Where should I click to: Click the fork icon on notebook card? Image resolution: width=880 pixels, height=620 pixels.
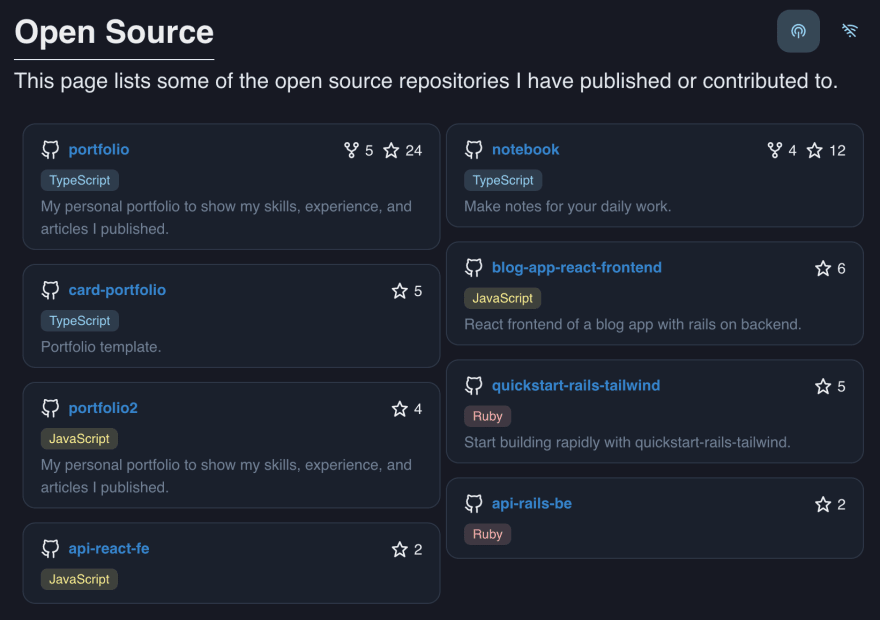pyautogui.click(x=774, y=150)
